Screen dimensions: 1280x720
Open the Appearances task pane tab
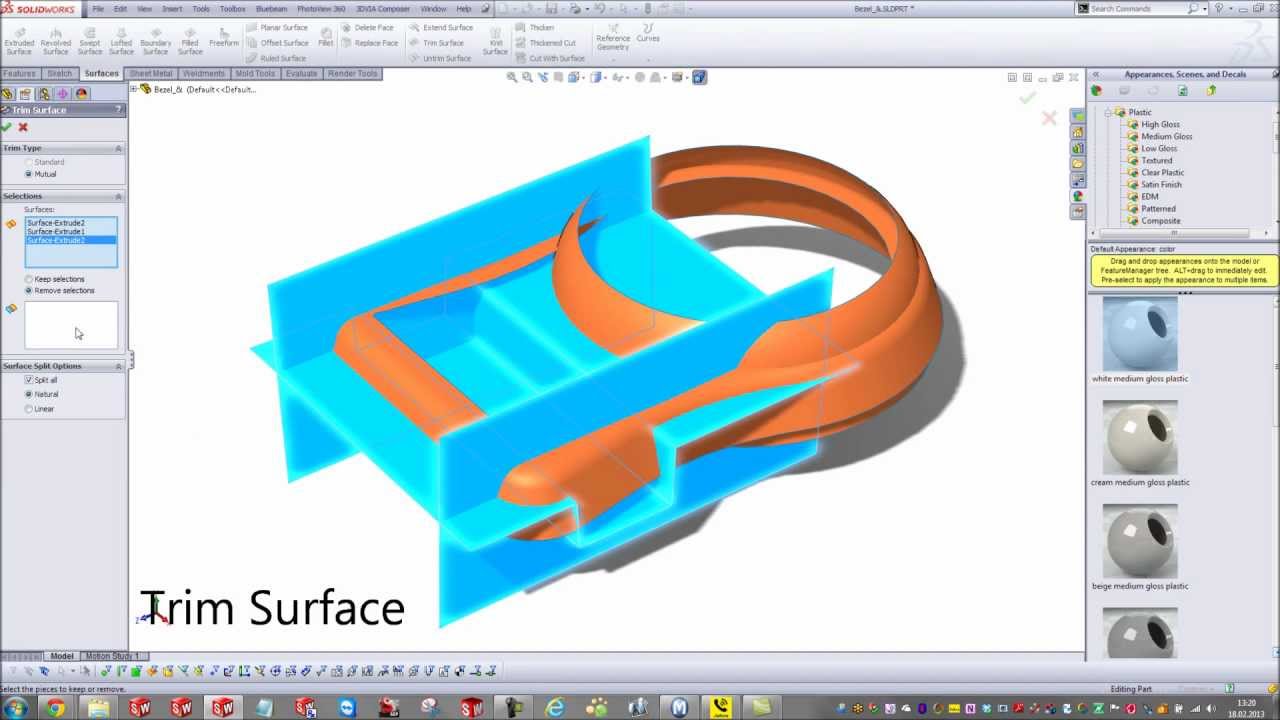1078,196
